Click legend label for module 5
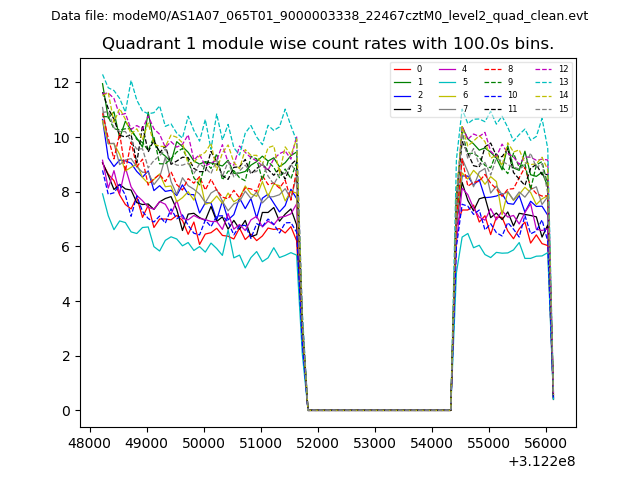The width and height of the screenshot is (640, 480). [464, 82]
